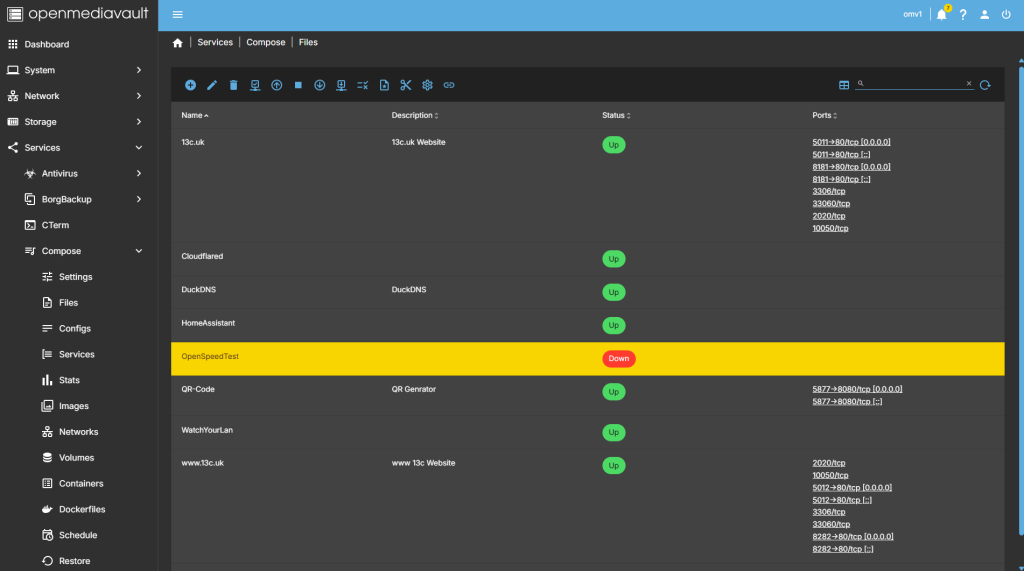Viewport: 1024px width, 571px height.
Task: Open Containers in the Compose sidebar
Action: (81, 483)
